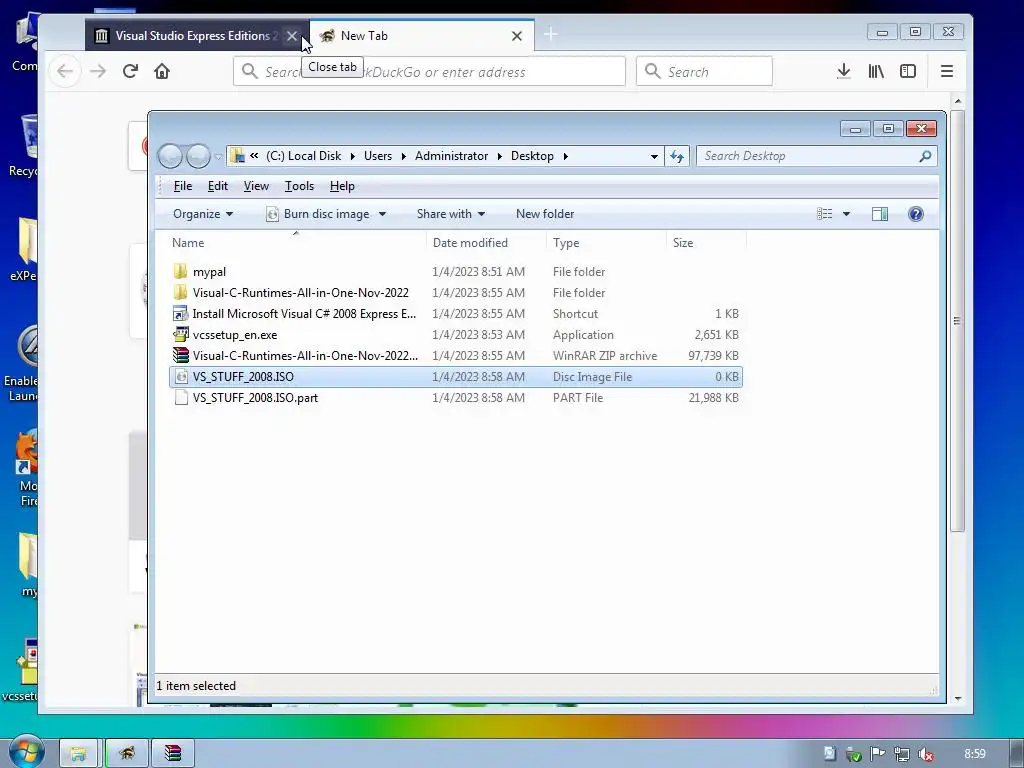Open the Help menu
The image size is (1024, 768).
[x=342, y=186]
